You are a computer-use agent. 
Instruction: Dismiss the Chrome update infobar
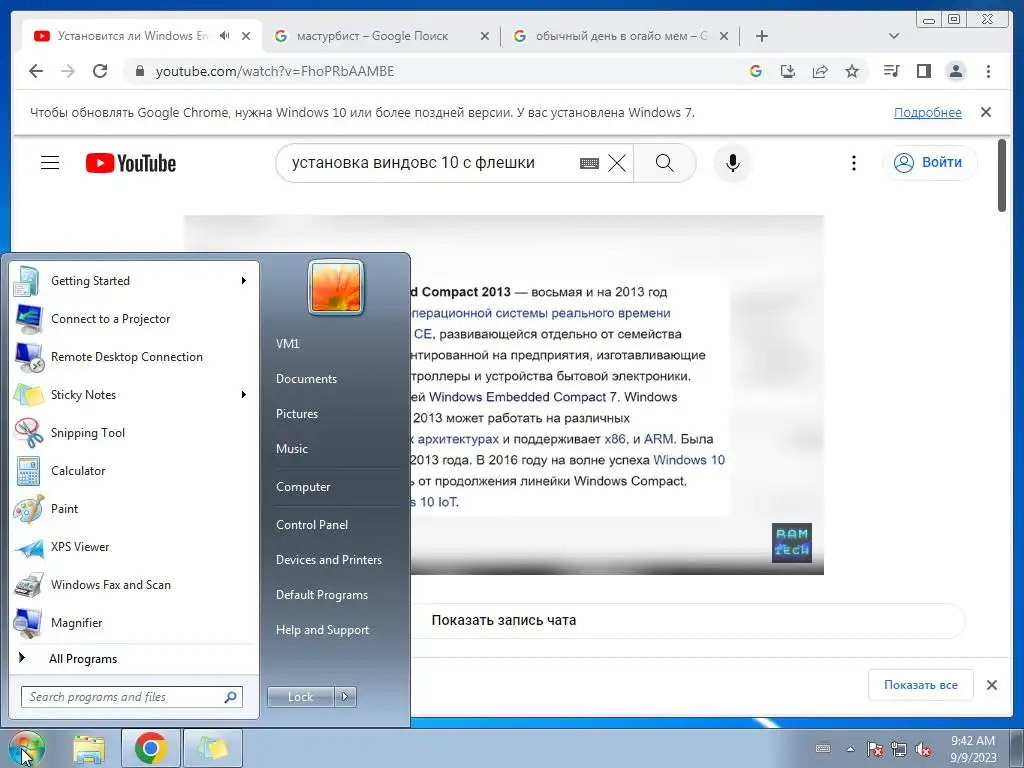click(x=986, y=112)
